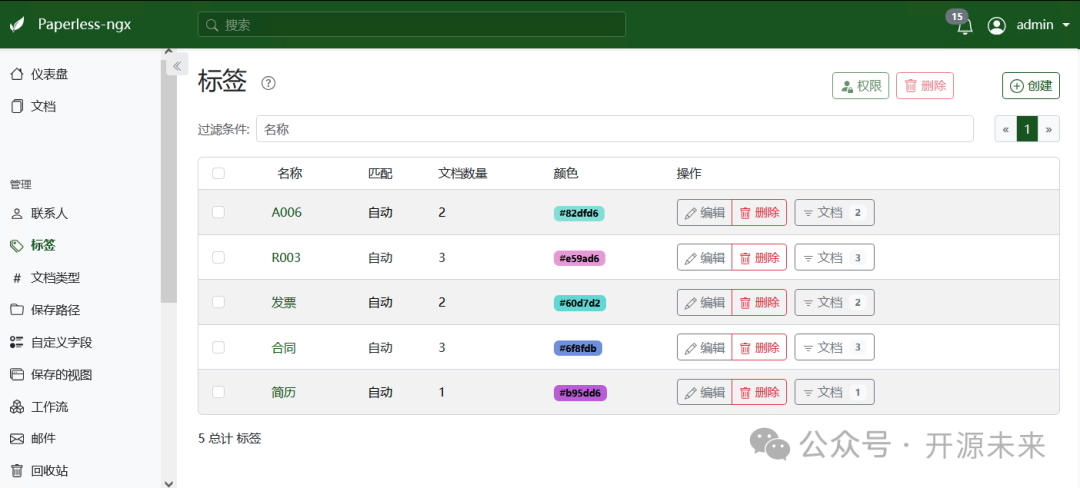The width and height of the screenshot is (1080, 488).
Task: Edit the A006 tag
Action: click(x=705, y=213)
